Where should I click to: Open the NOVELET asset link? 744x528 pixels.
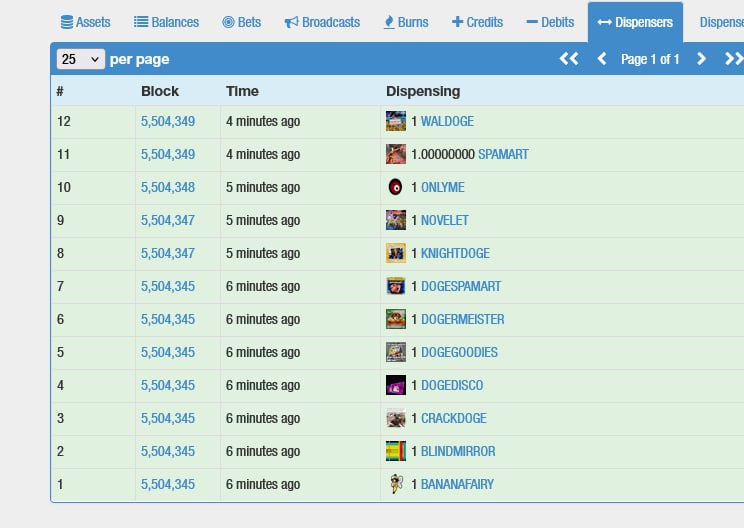tap(445, 220)
